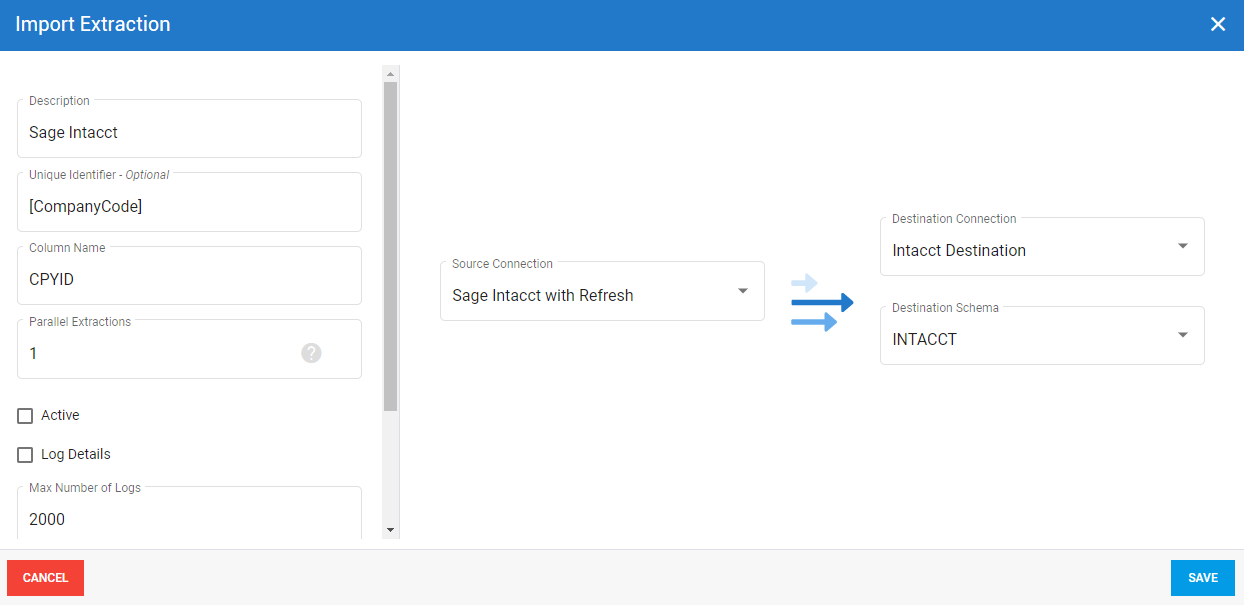Close the Import Extraction dialog with X

(1217, 25)
